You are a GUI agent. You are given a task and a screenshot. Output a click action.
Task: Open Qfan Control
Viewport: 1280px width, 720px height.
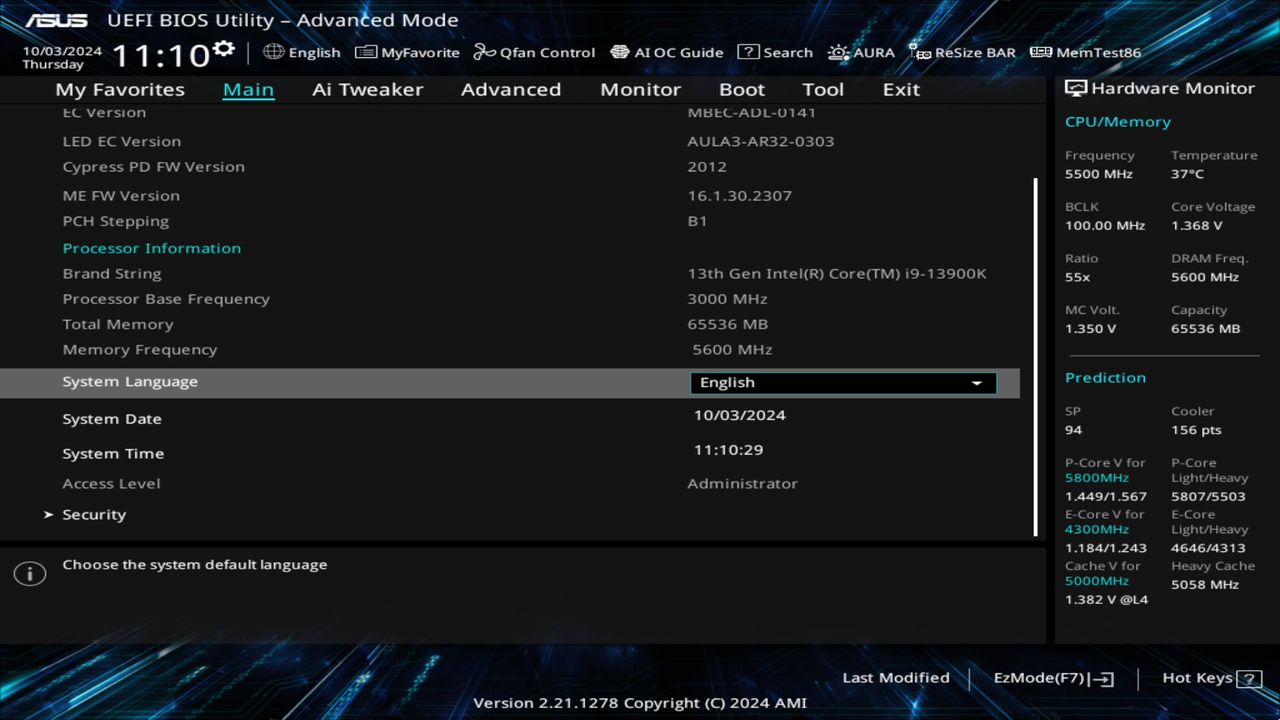pyautogui.click(x=534, y=52)
